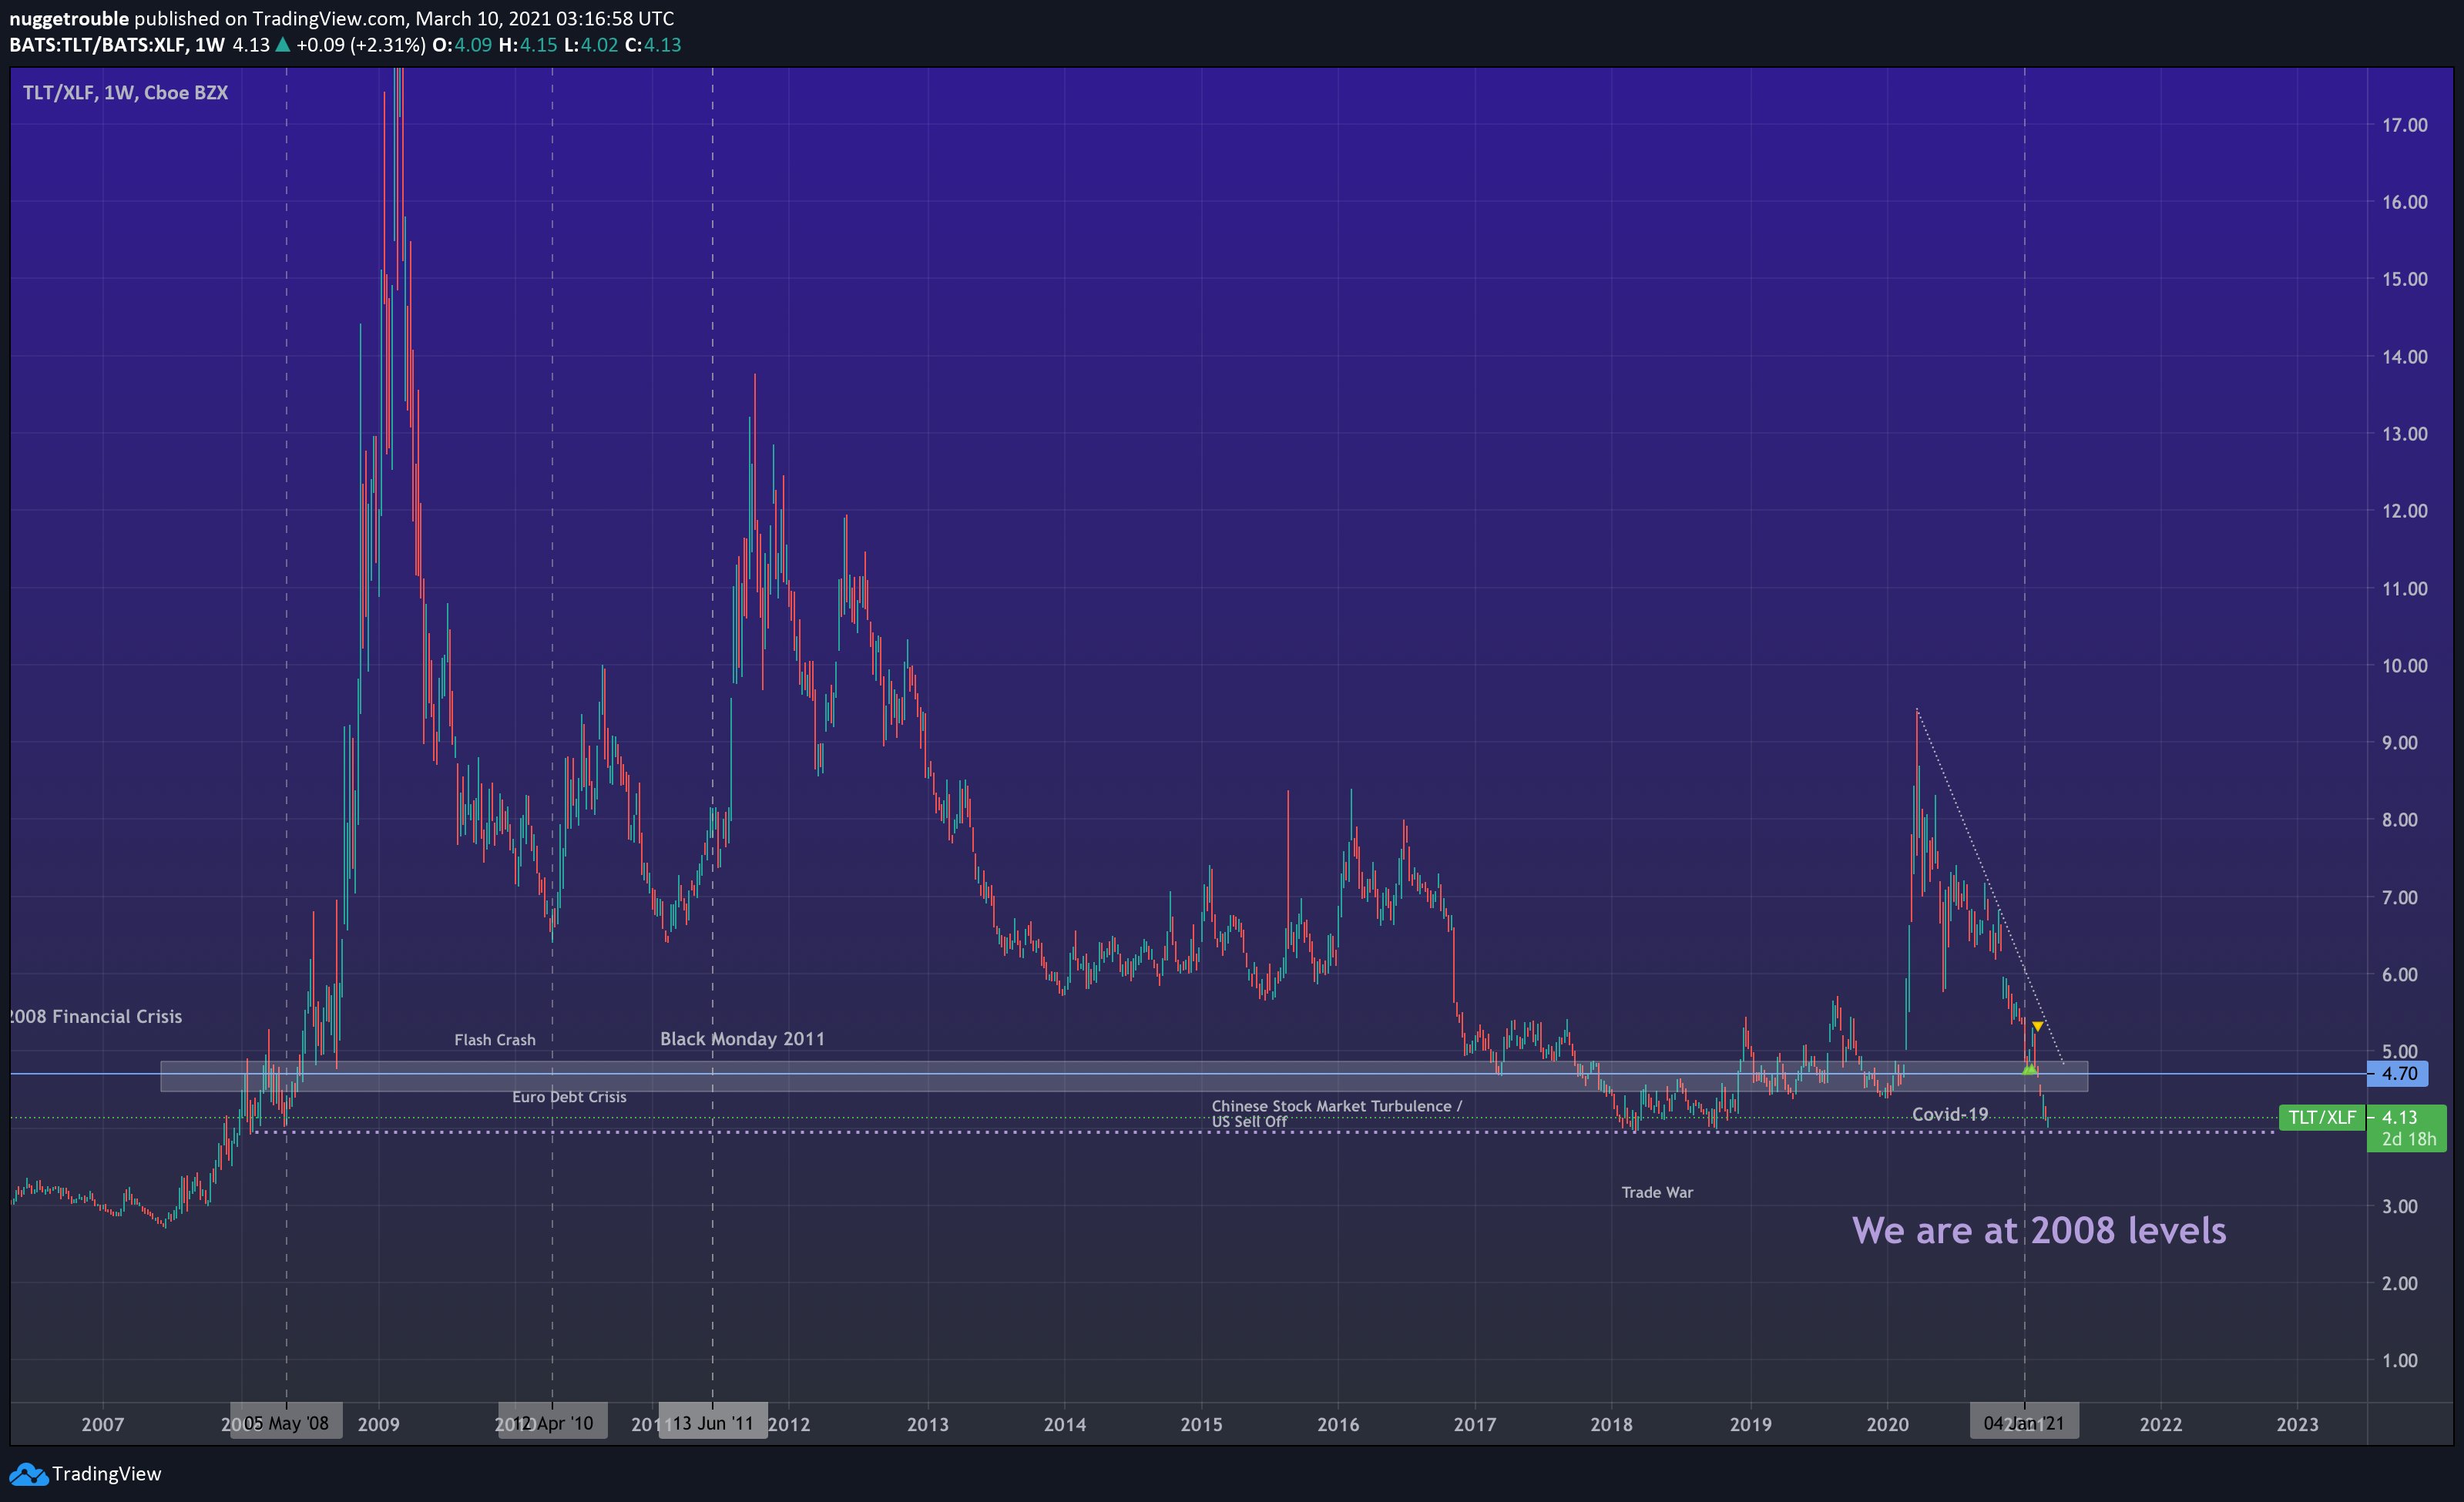The height and width of the screenshot is (1502, 2464).
Task: Click the '2d 18h' countdown label
Action: (2408, 1139)
